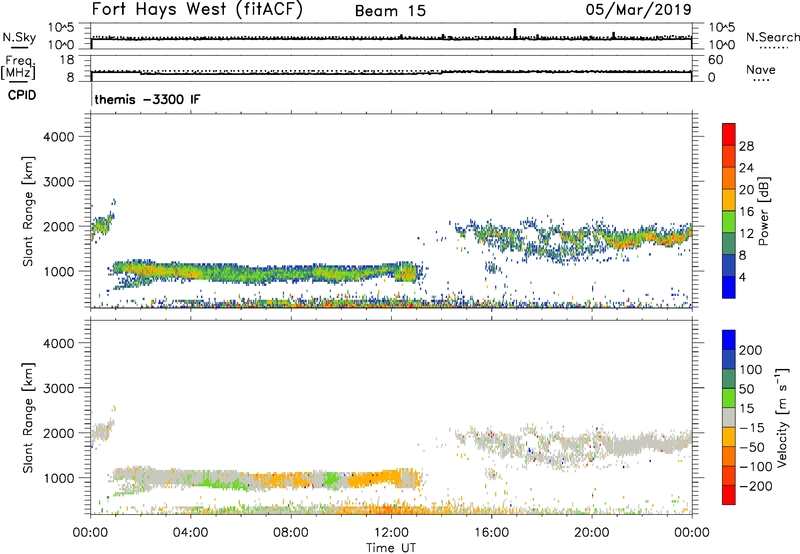Select the '-200' velocity colorbar value
The image size is (800, 554).
[x=756, y=486]
